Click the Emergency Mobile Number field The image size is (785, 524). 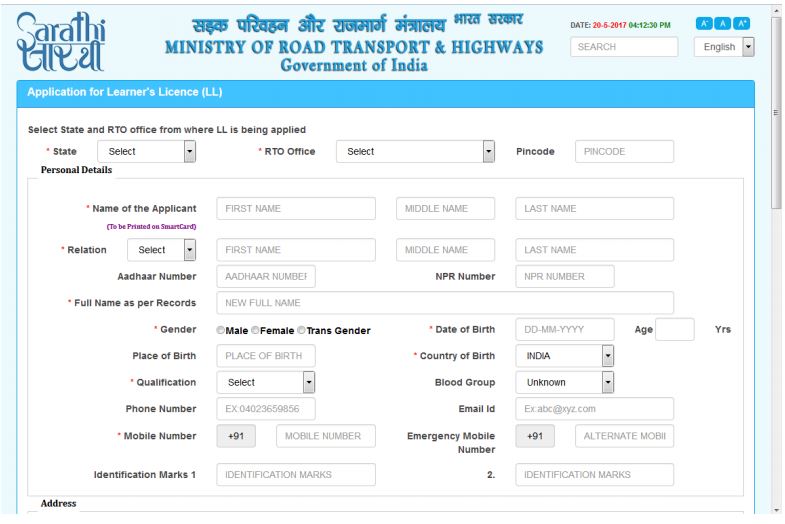(x=624, y=436)
